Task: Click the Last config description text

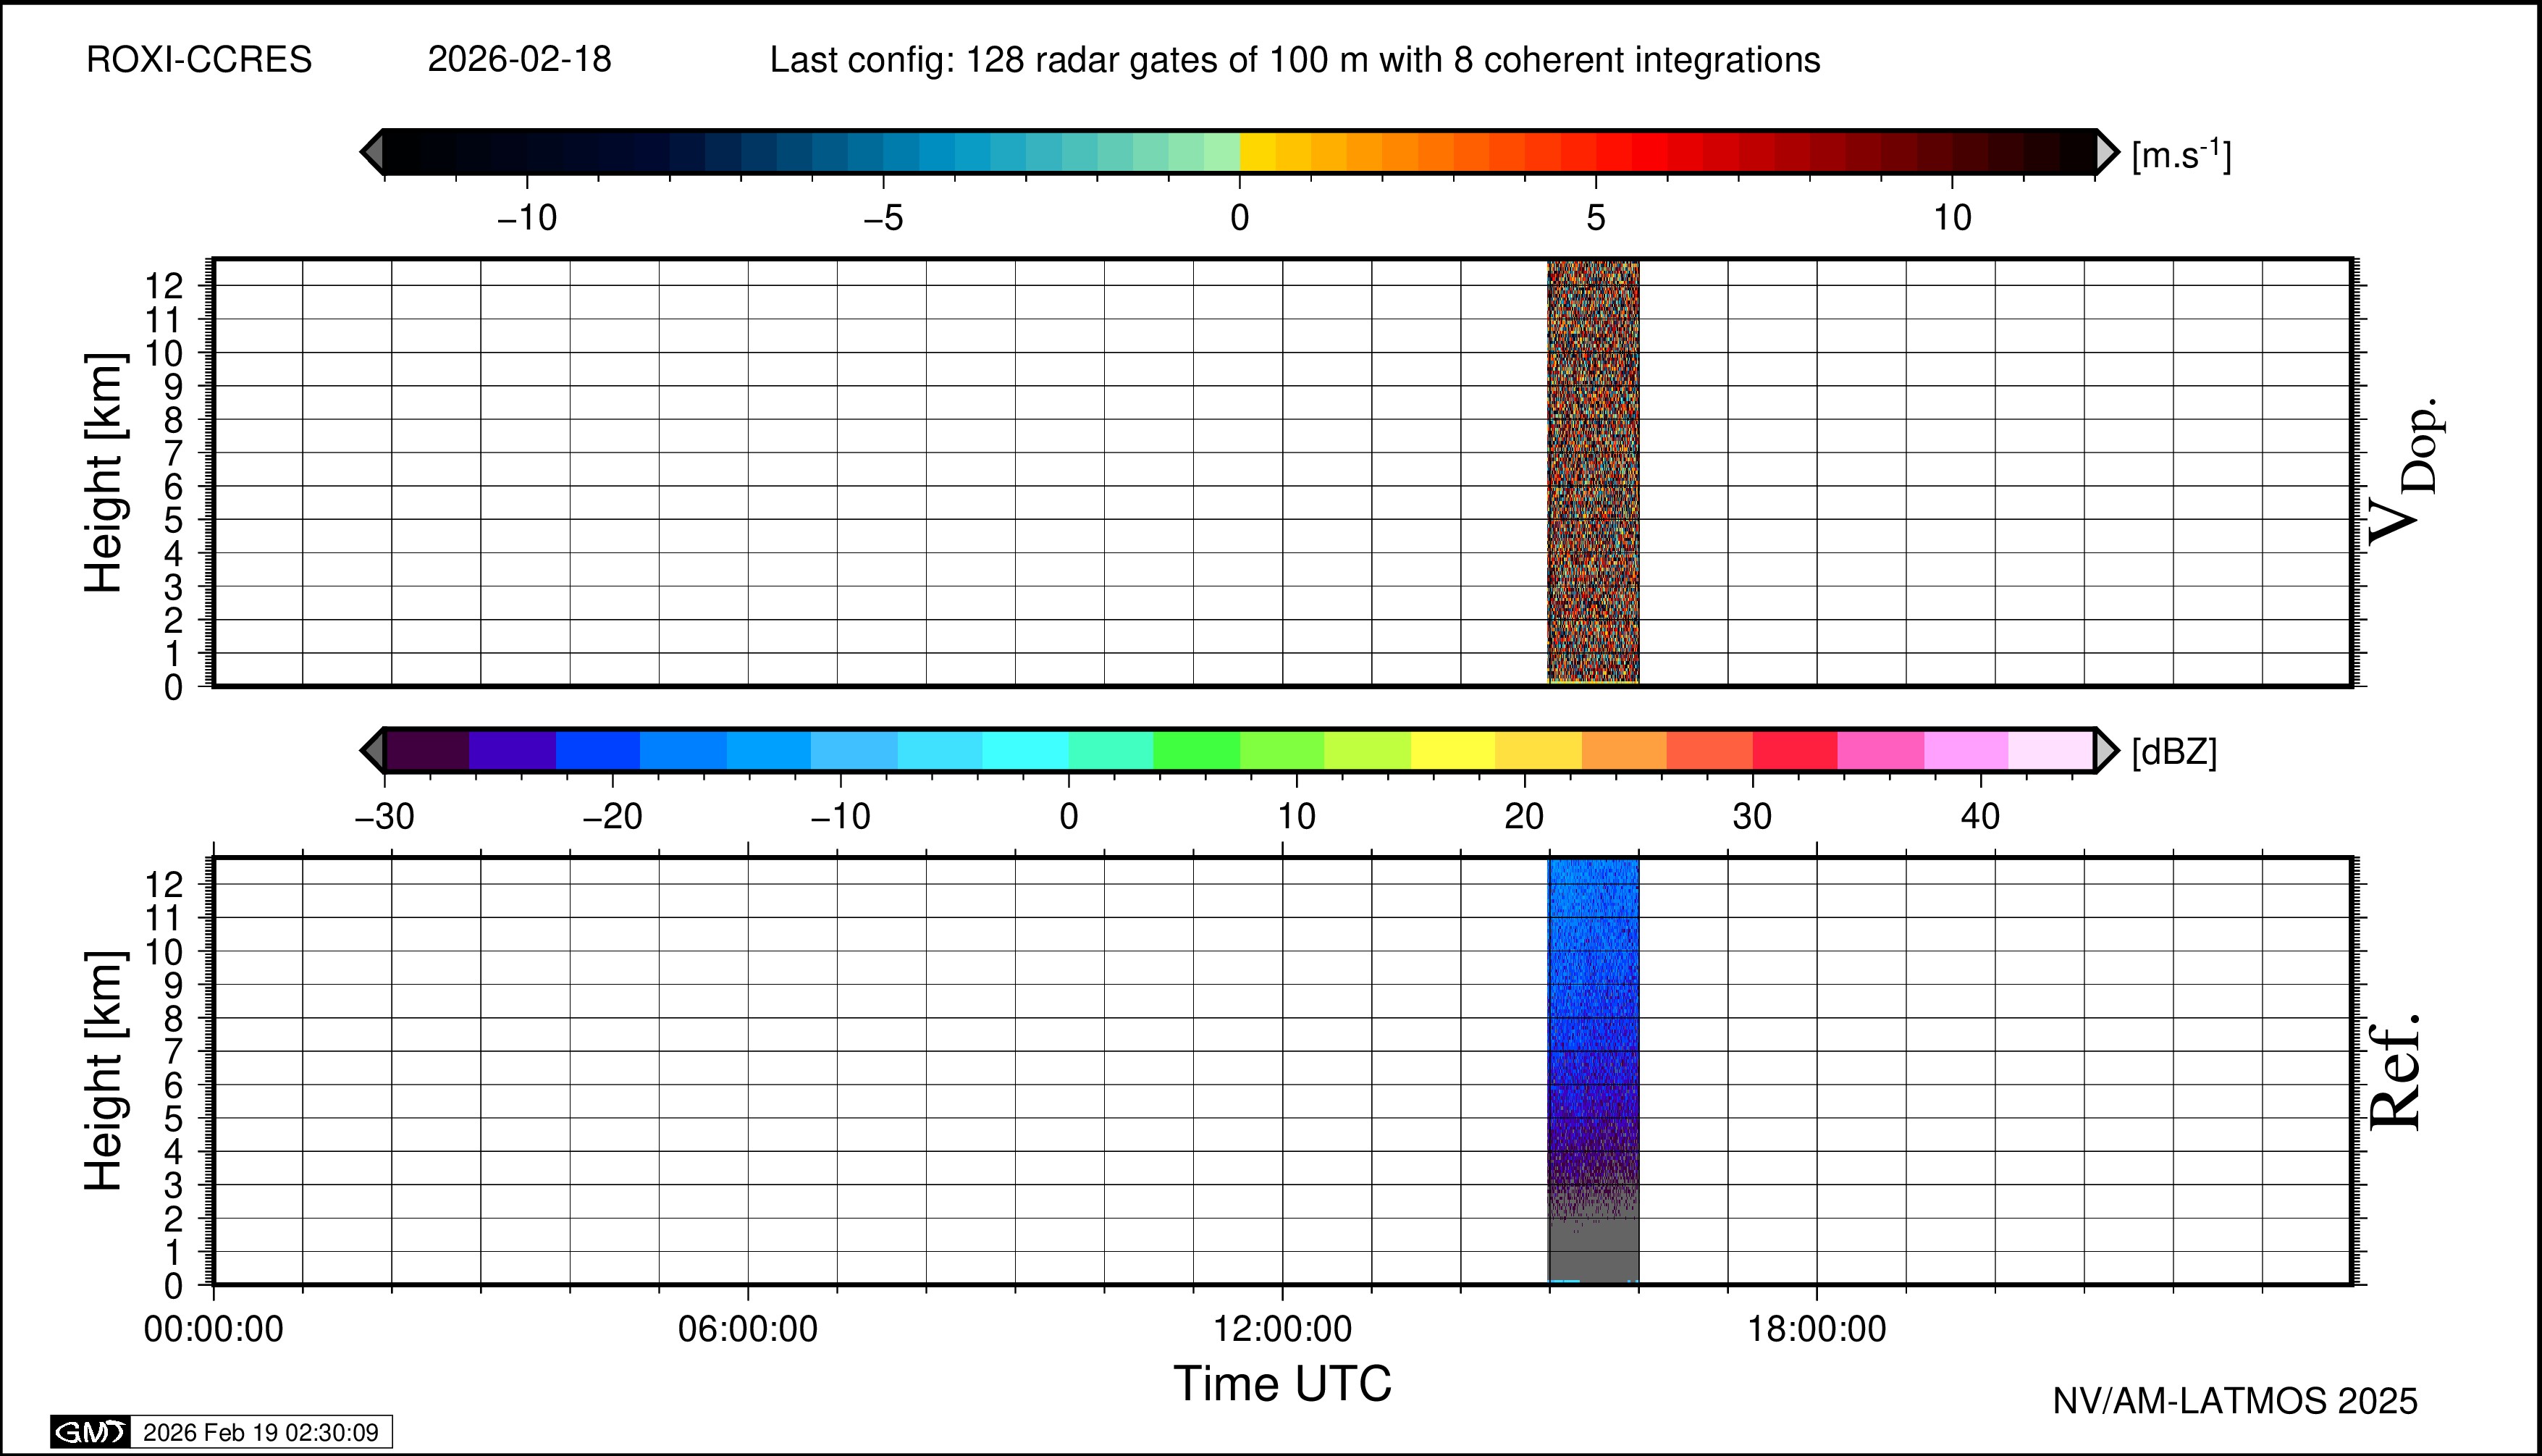Action: 1294,60
